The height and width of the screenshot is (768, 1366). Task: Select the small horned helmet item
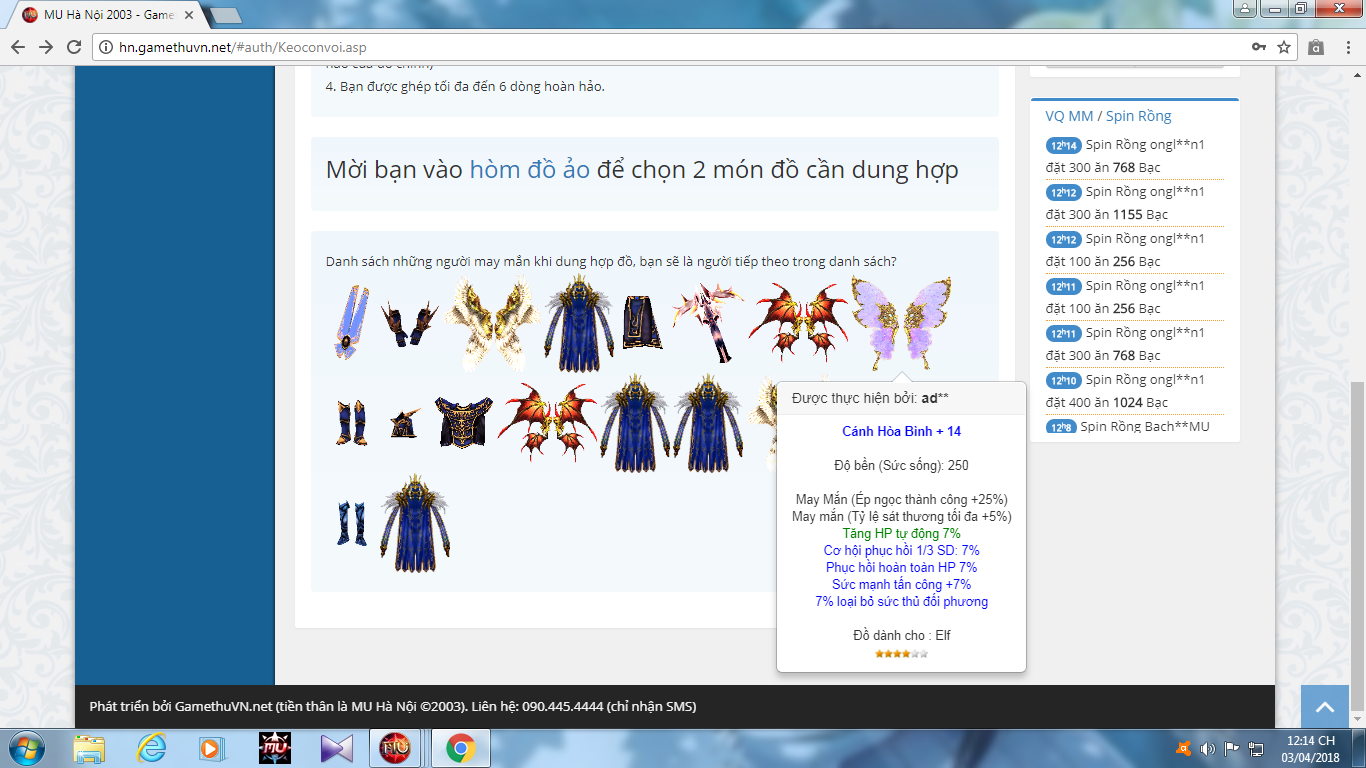coord(404,424)
